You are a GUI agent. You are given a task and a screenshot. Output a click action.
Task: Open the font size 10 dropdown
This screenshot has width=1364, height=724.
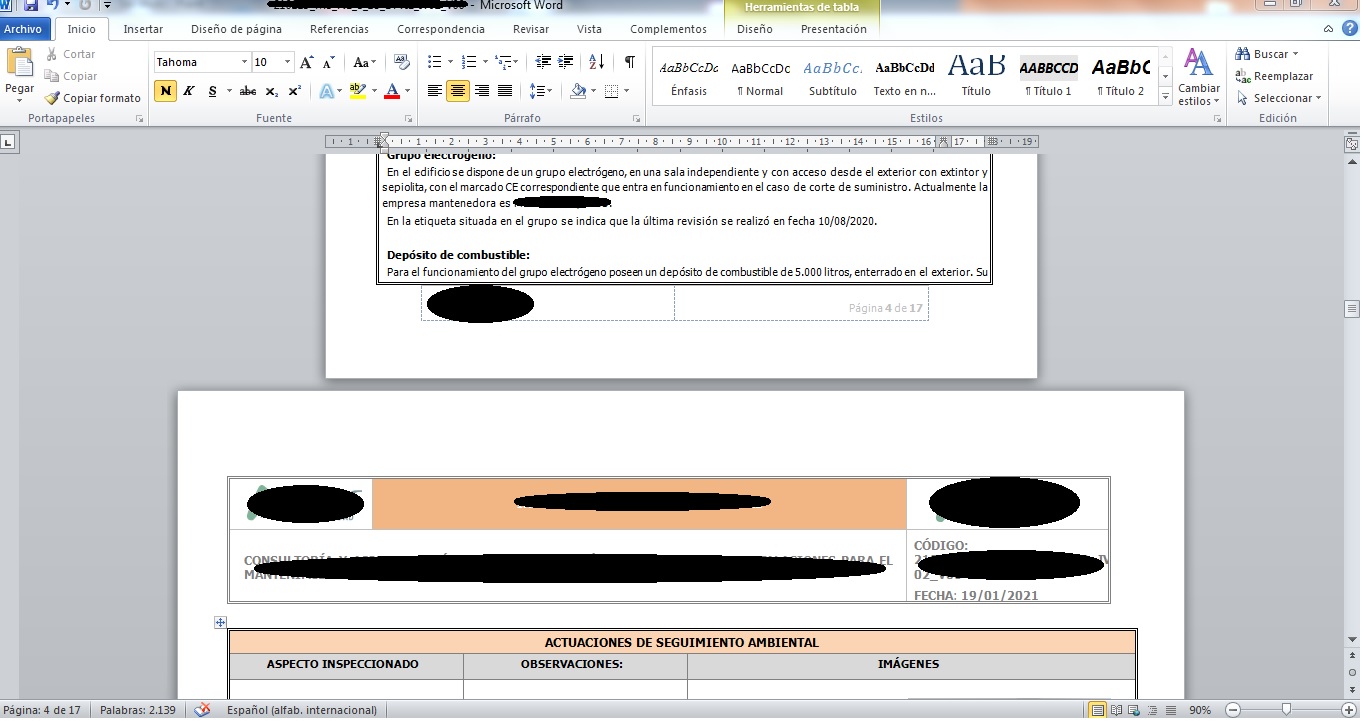[288, 62]
